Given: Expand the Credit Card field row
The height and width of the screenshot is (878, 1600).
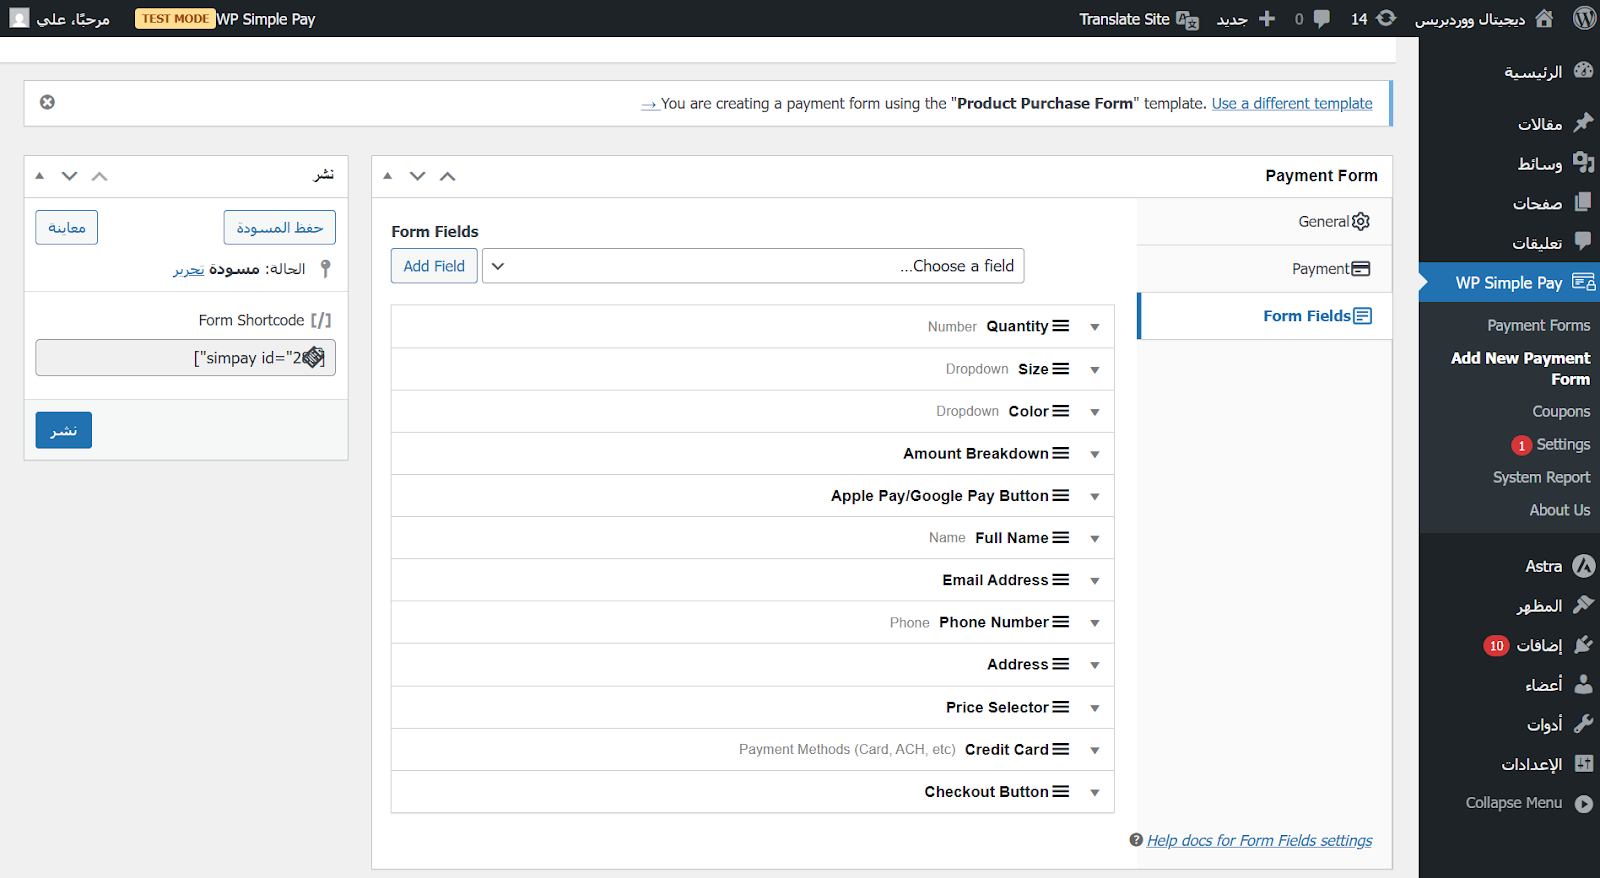Looking at the screenshot, I should (1095, 750).
